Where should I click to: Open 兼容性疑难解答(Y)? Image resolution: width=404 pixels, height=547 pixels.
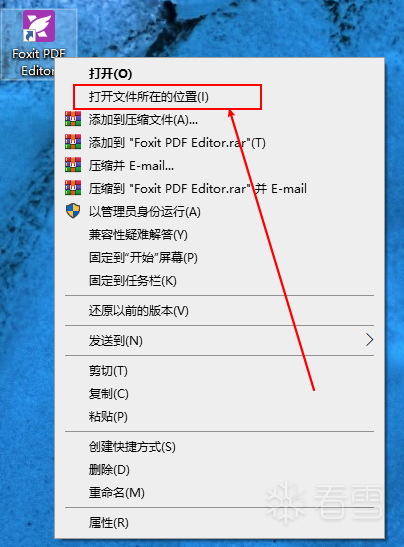point(219,235)
